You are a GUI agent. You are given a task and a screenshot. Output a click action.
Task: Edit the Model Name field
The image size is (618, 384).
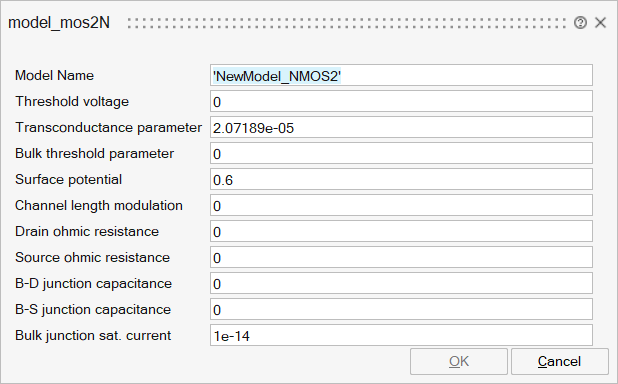pos(401,75)
